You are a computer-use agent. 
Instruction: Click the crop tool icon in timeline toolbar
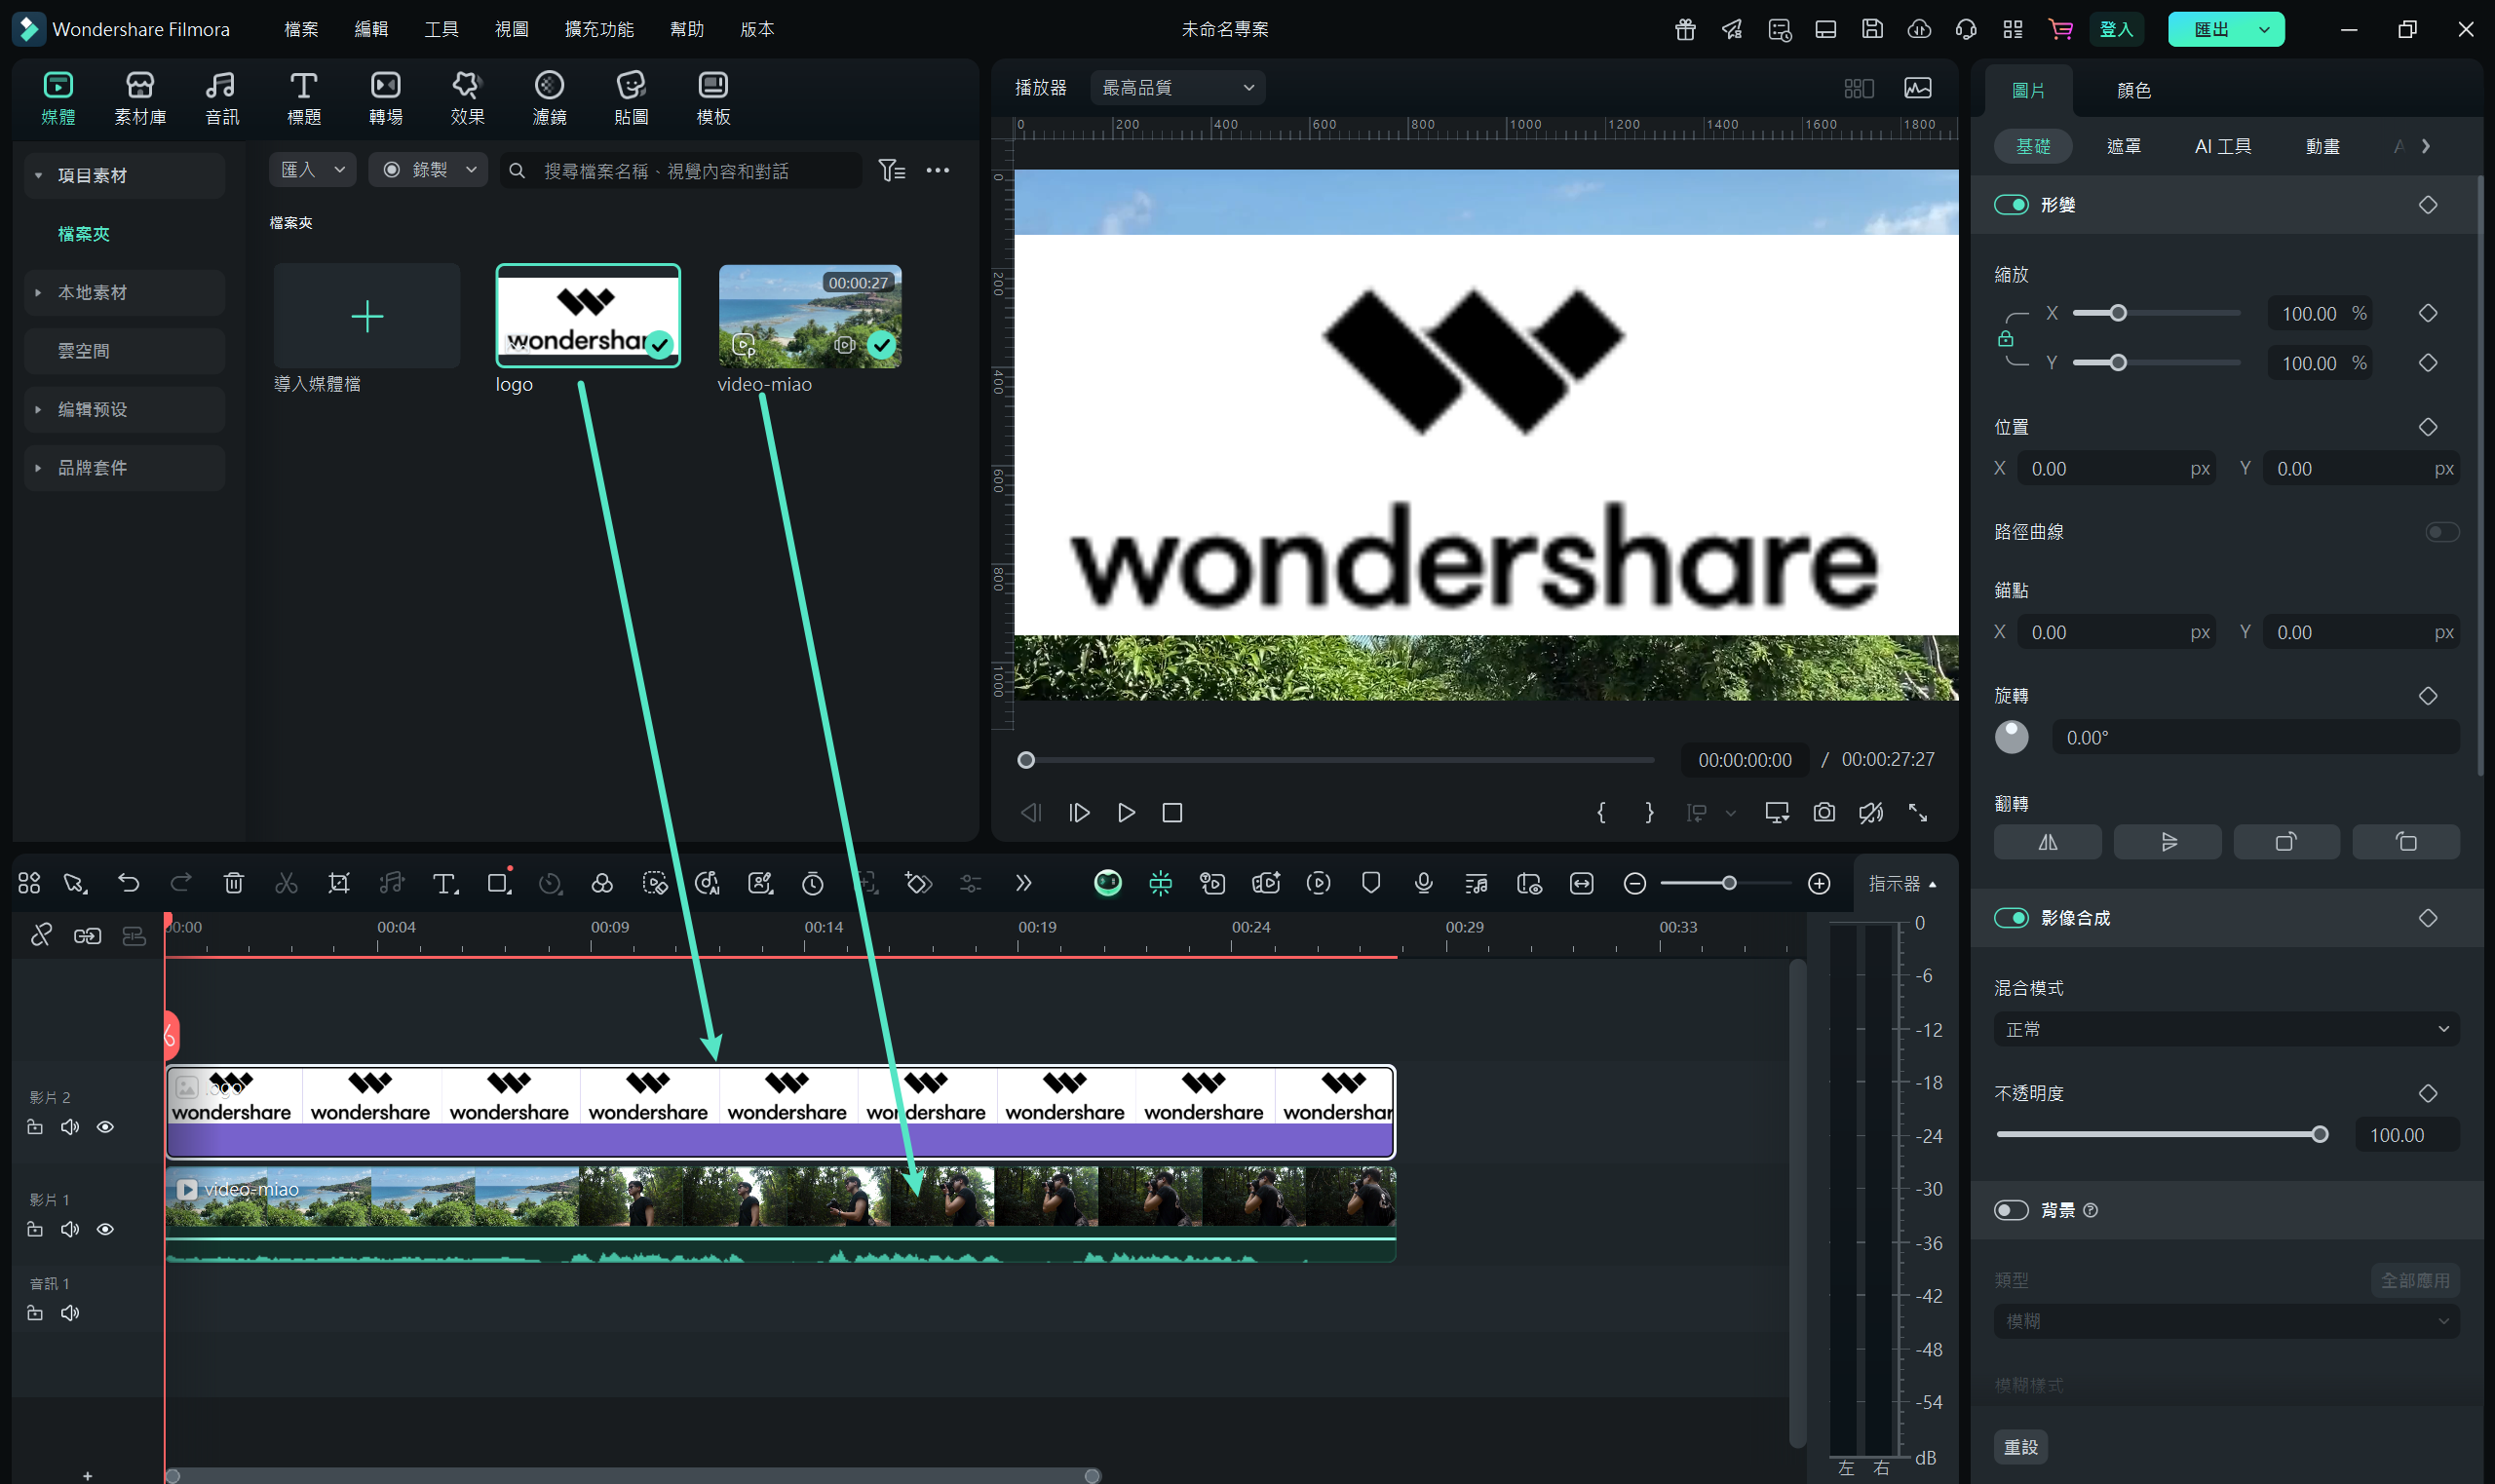(x=339, y=883)
